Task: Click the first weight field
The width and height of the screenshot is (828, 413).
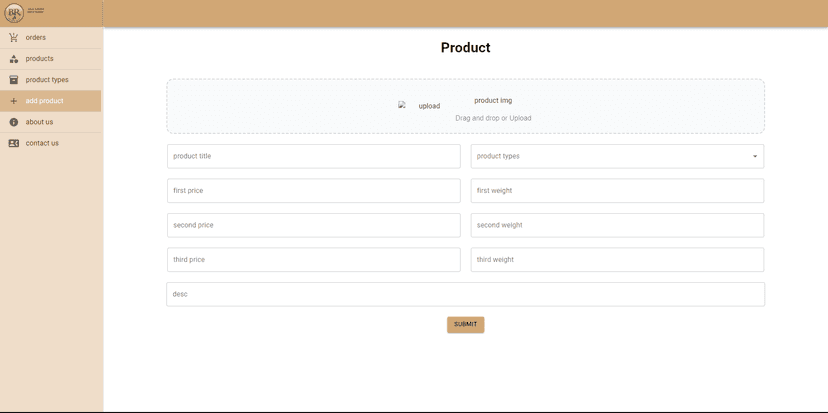Action: click(x=617, y=190)
